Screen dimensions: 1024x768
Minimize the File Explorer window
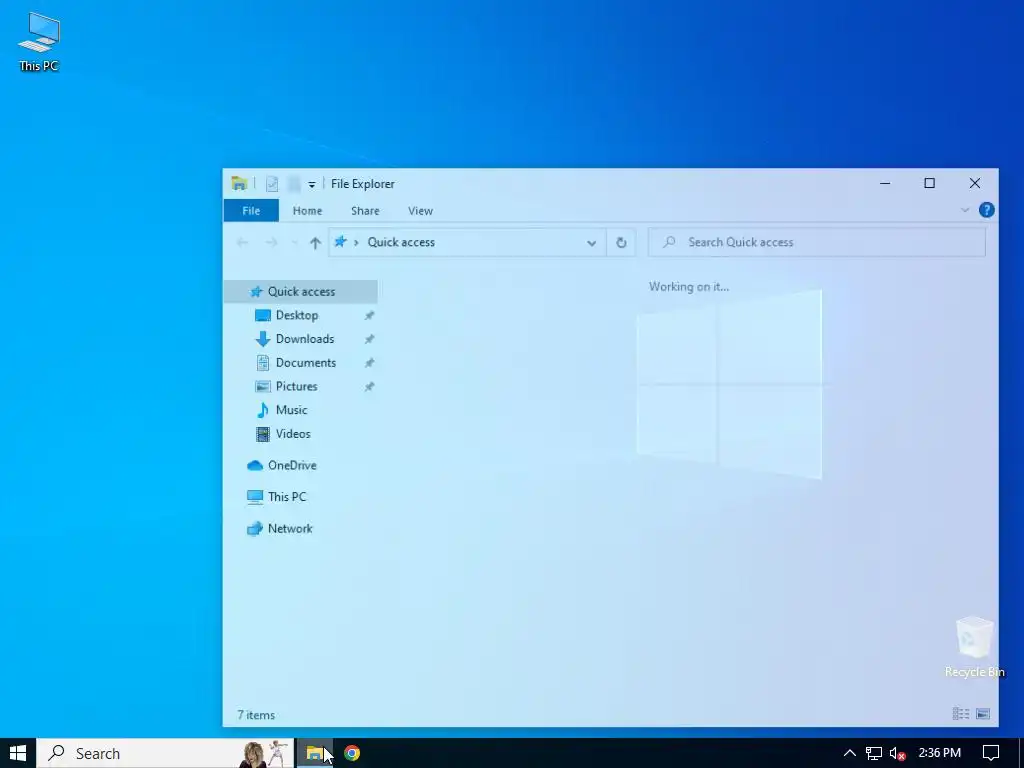885,184
